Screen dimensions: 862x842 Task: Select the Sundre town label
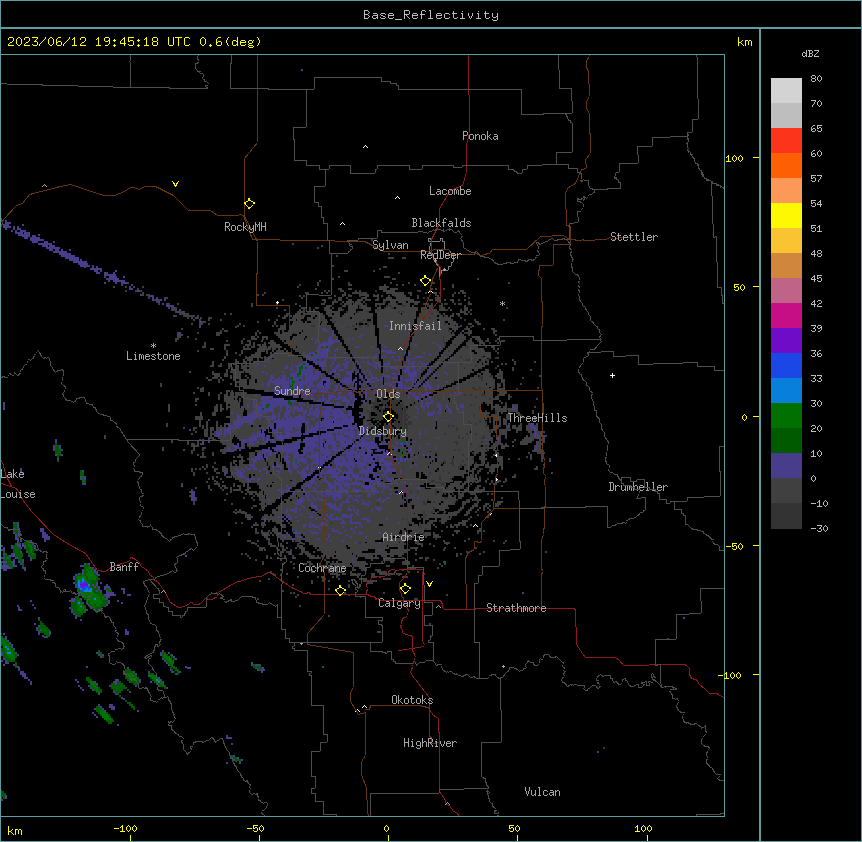[x=292, y=391]
